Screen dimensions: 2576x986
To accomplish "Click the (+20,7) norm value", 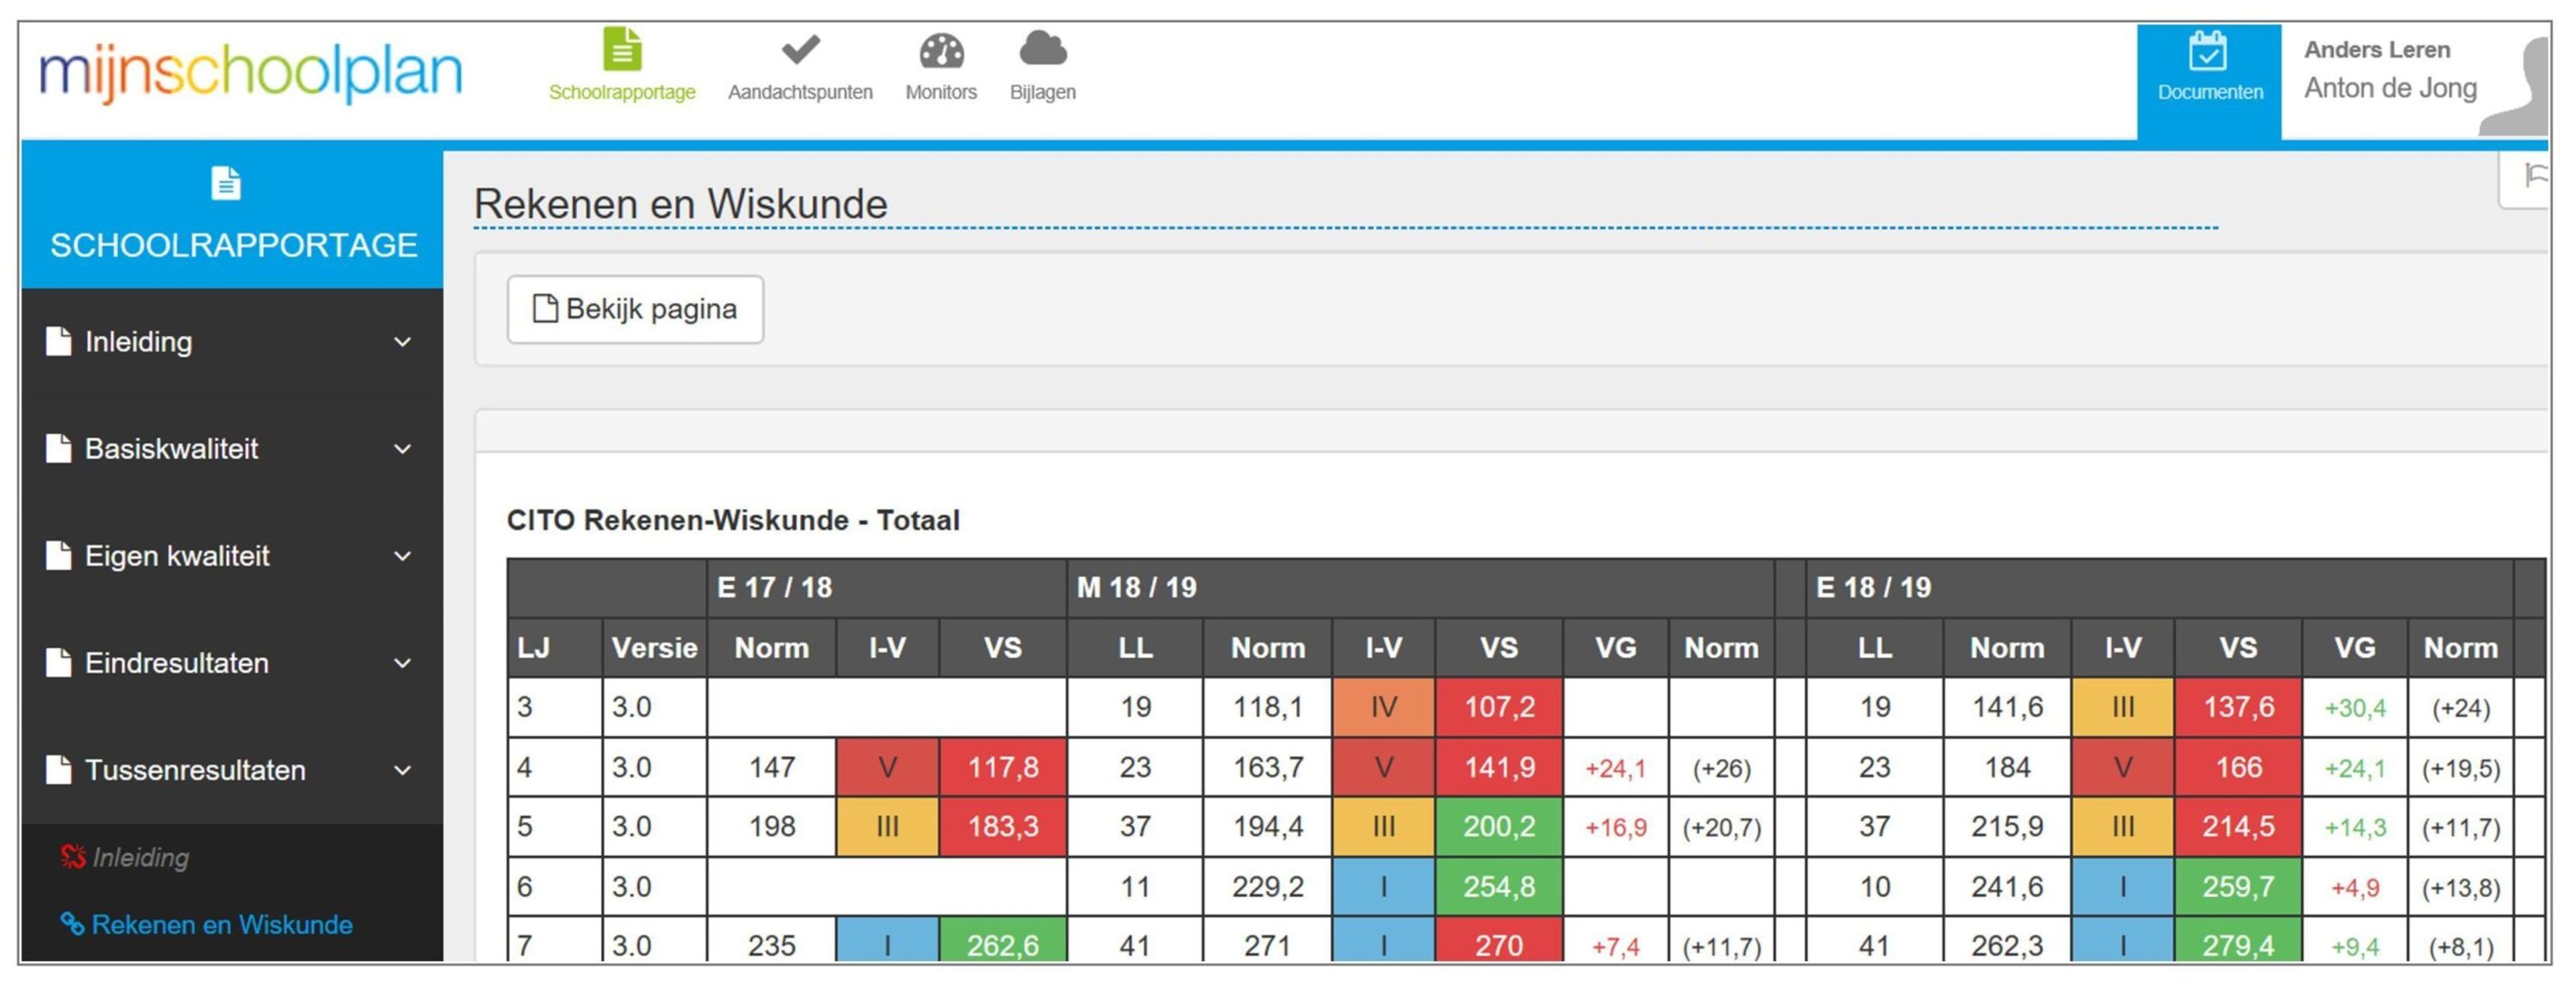I will pyautogui.click(x=1721, y=827).
